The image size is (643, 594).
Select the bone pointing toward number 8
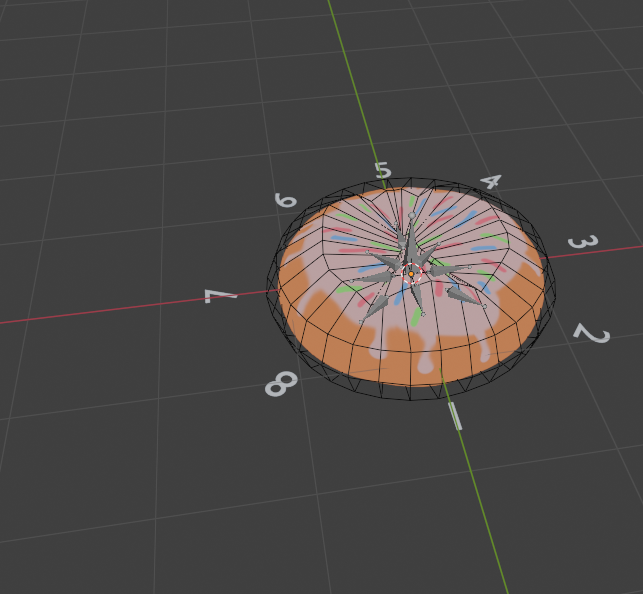coord(374,309)
